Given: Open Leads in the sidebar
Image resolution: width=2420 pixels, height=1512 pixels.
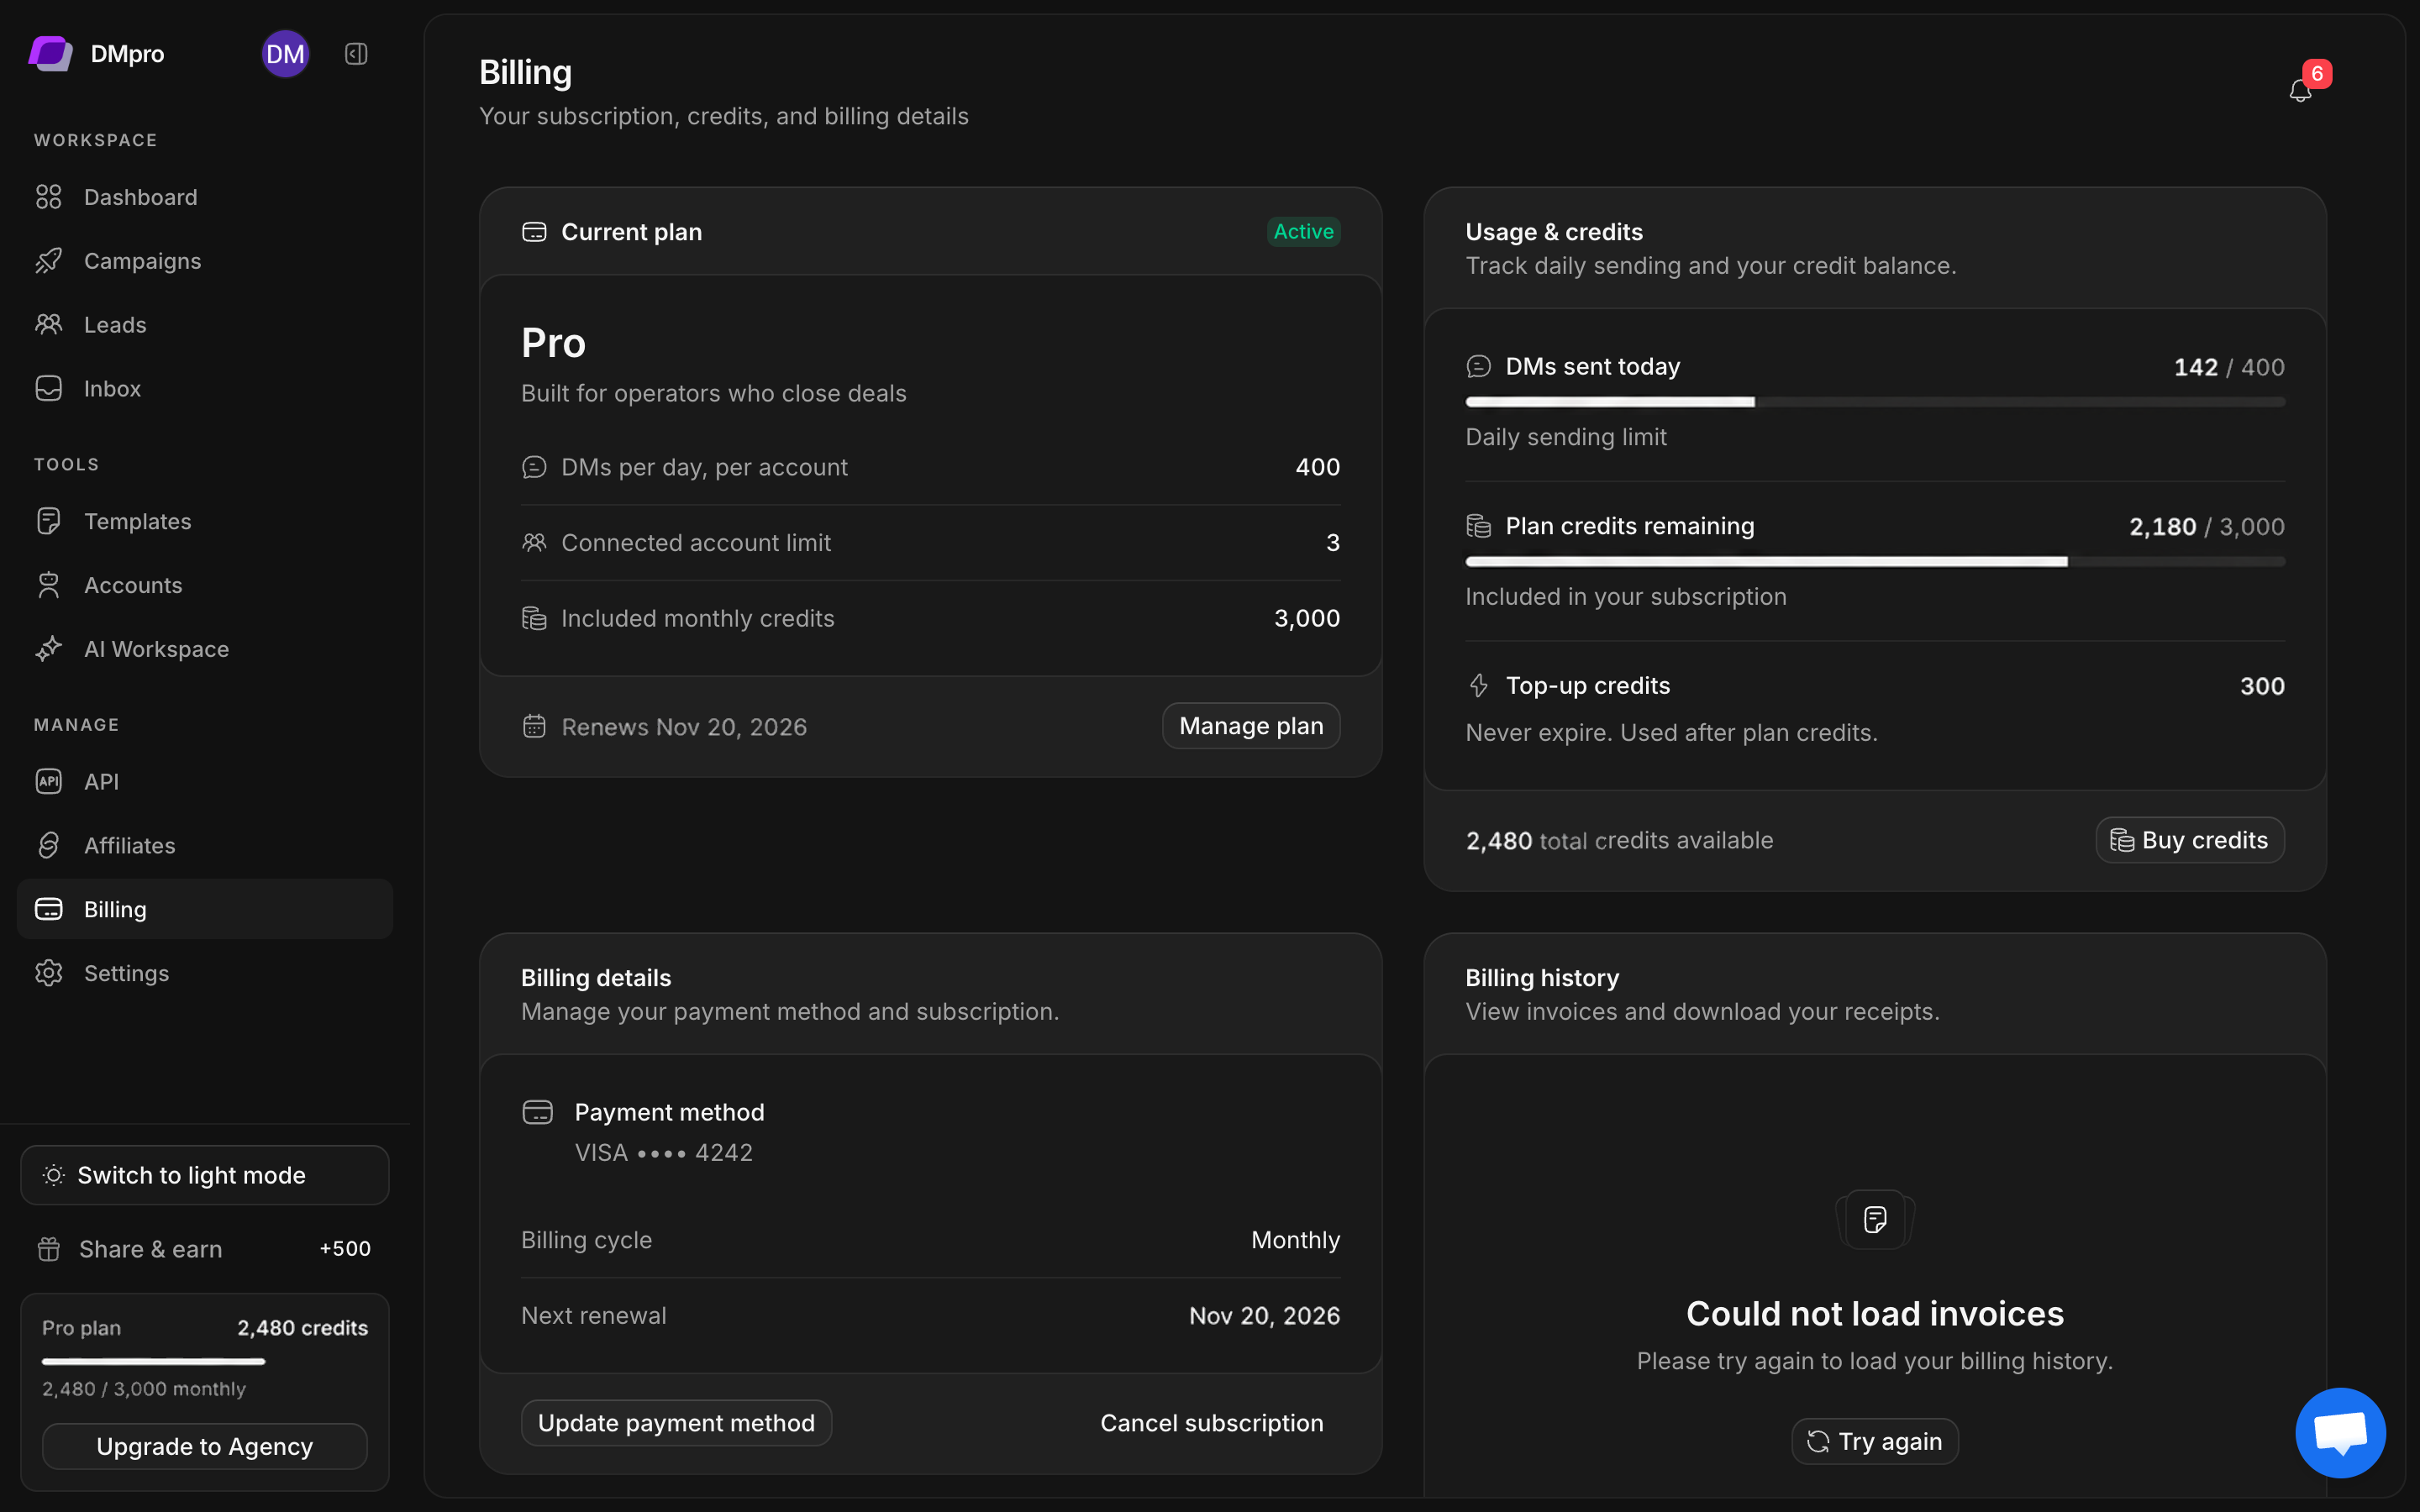Looking at the screenshot, I should tap(205, 325).
